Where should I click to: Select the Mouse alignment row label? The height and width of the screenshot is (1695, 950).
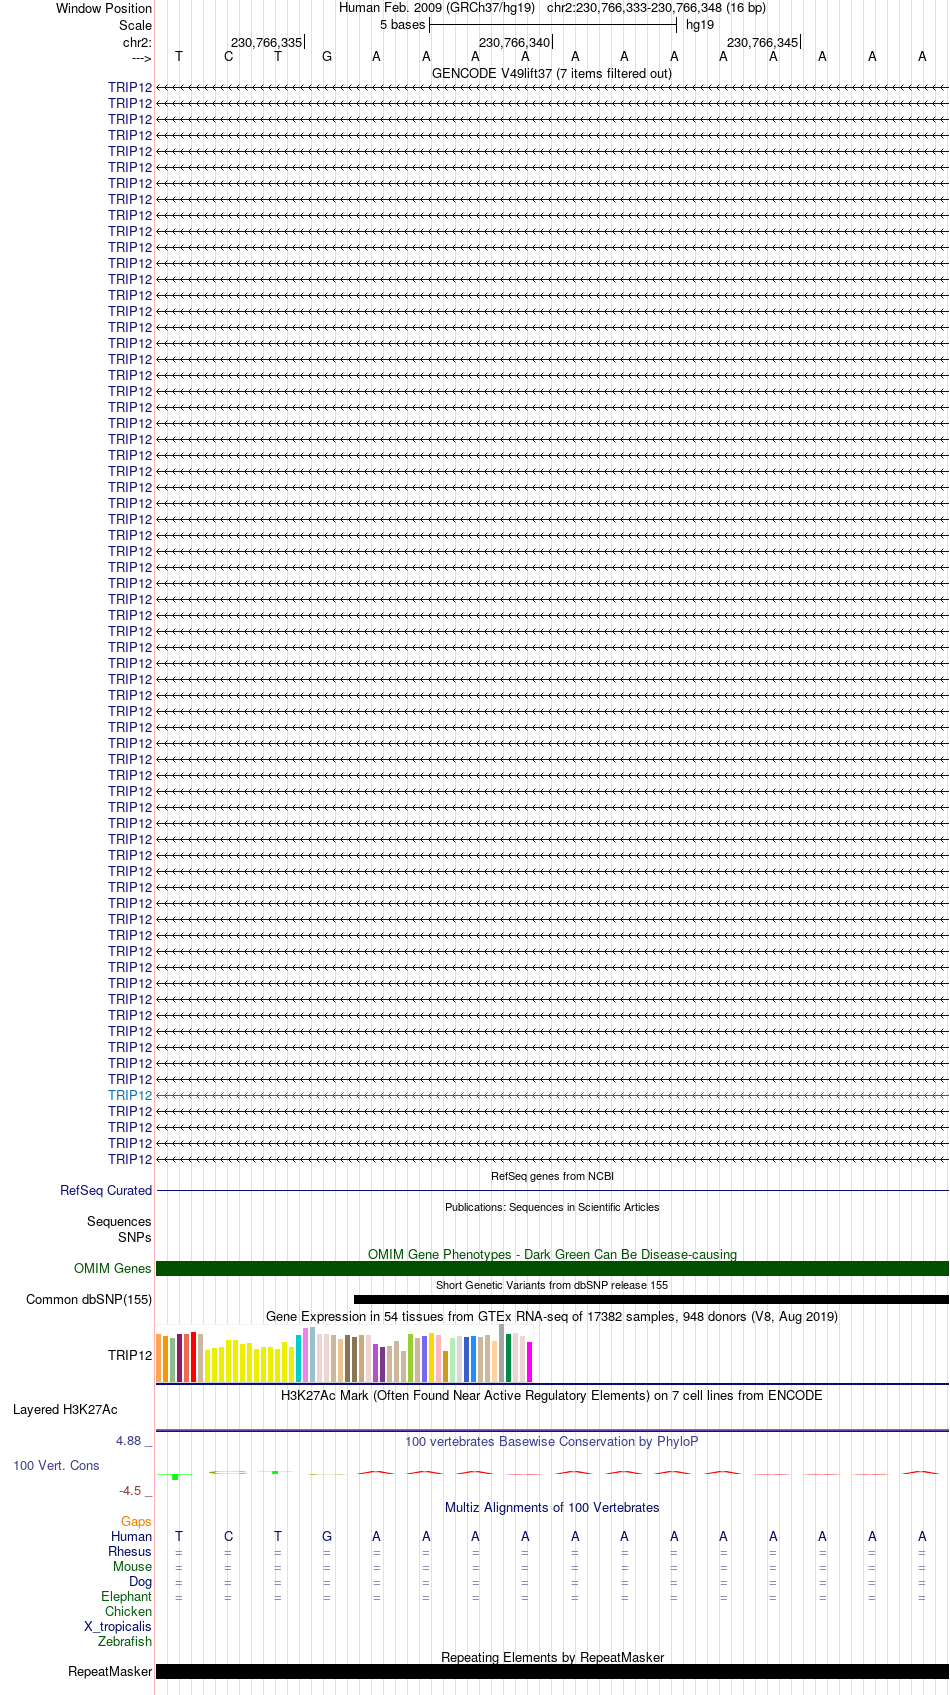pos(133,1566)
